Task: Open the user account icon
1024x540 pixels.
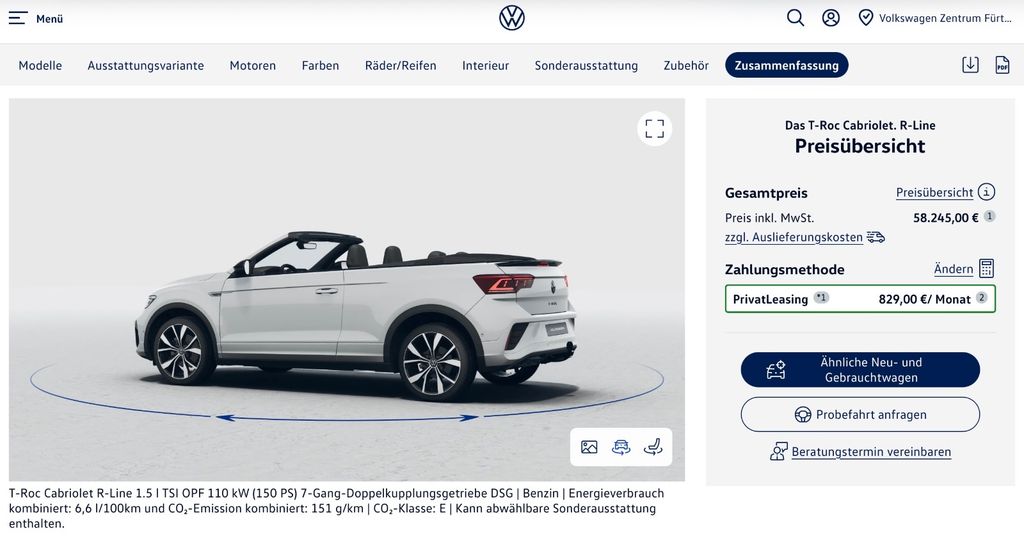Action: click(x=831, y=18)
